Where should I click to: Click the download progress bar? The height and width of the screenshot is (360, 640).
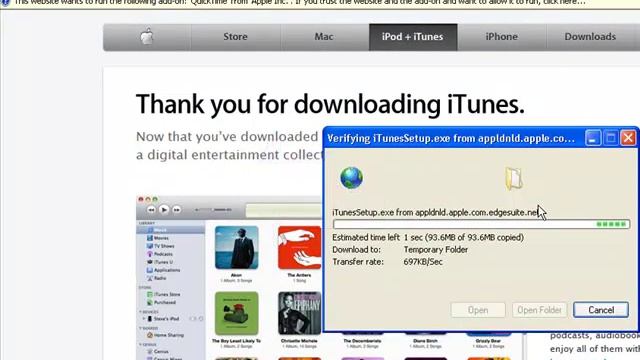point(481,224)
